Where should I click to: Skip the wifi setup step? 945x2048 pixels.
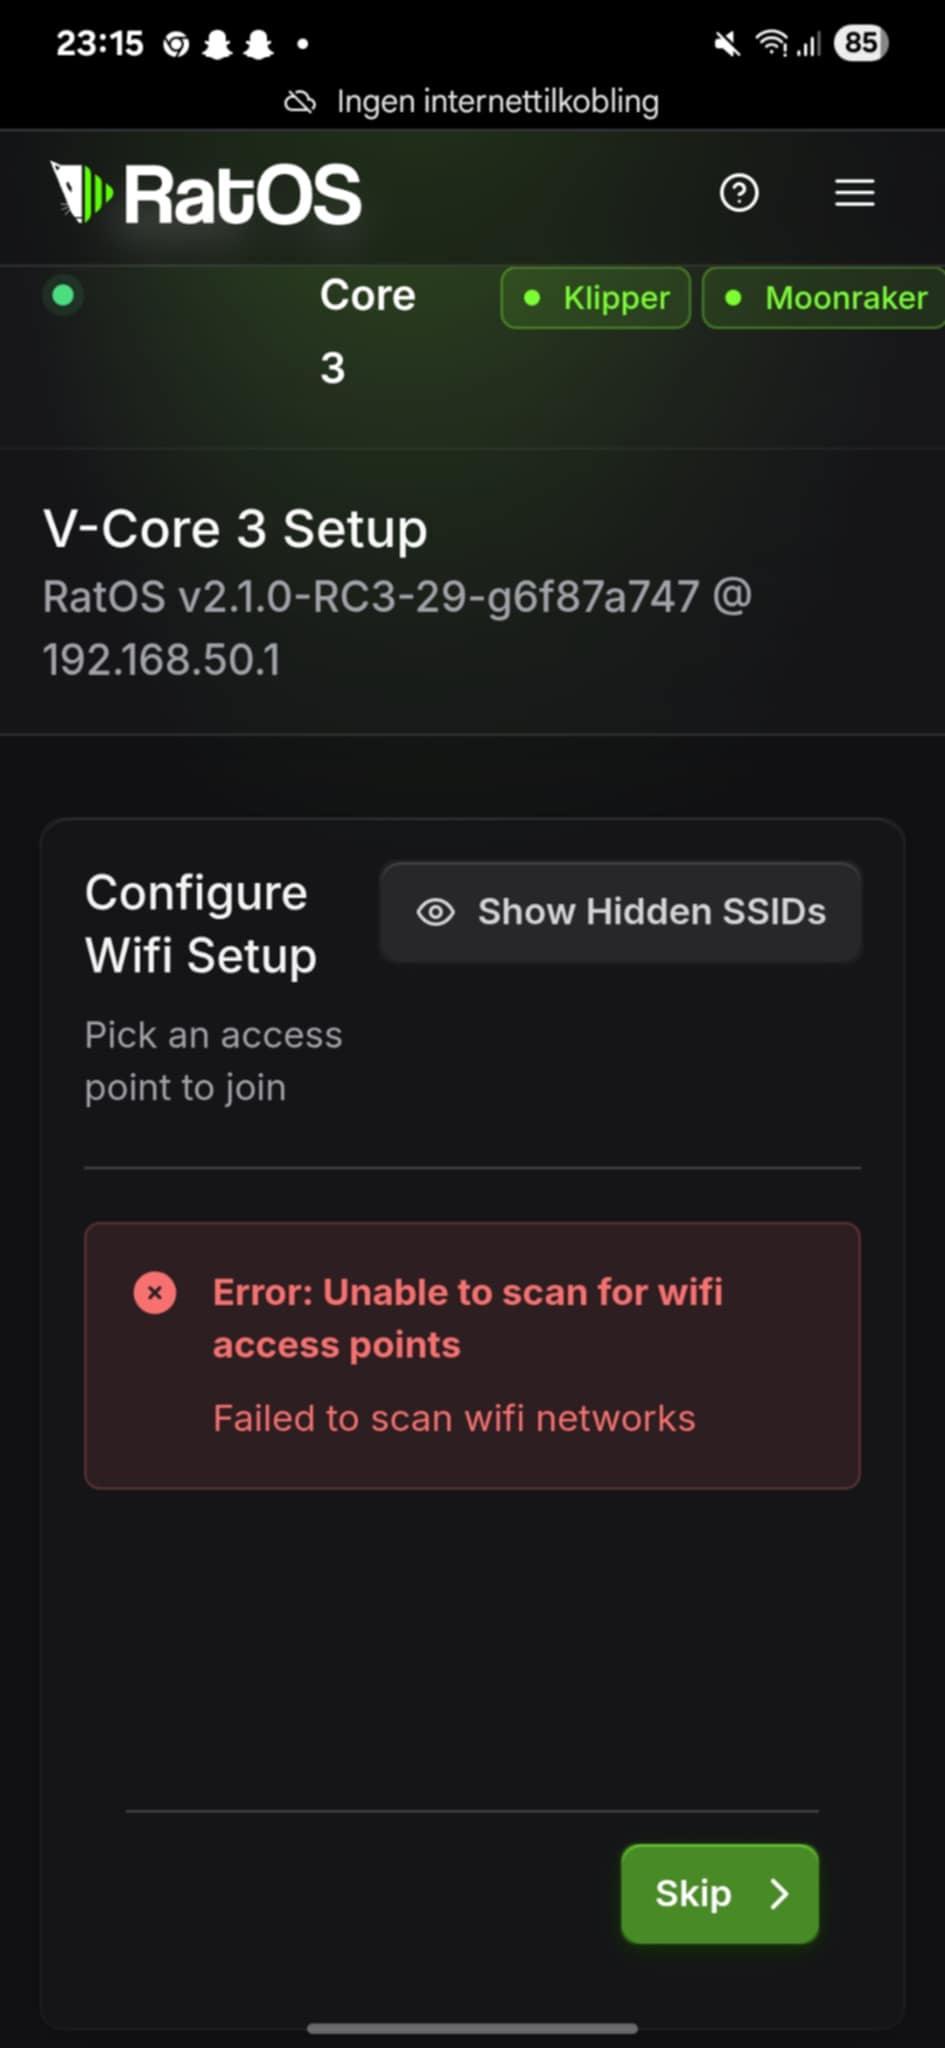click(720, 1893)
